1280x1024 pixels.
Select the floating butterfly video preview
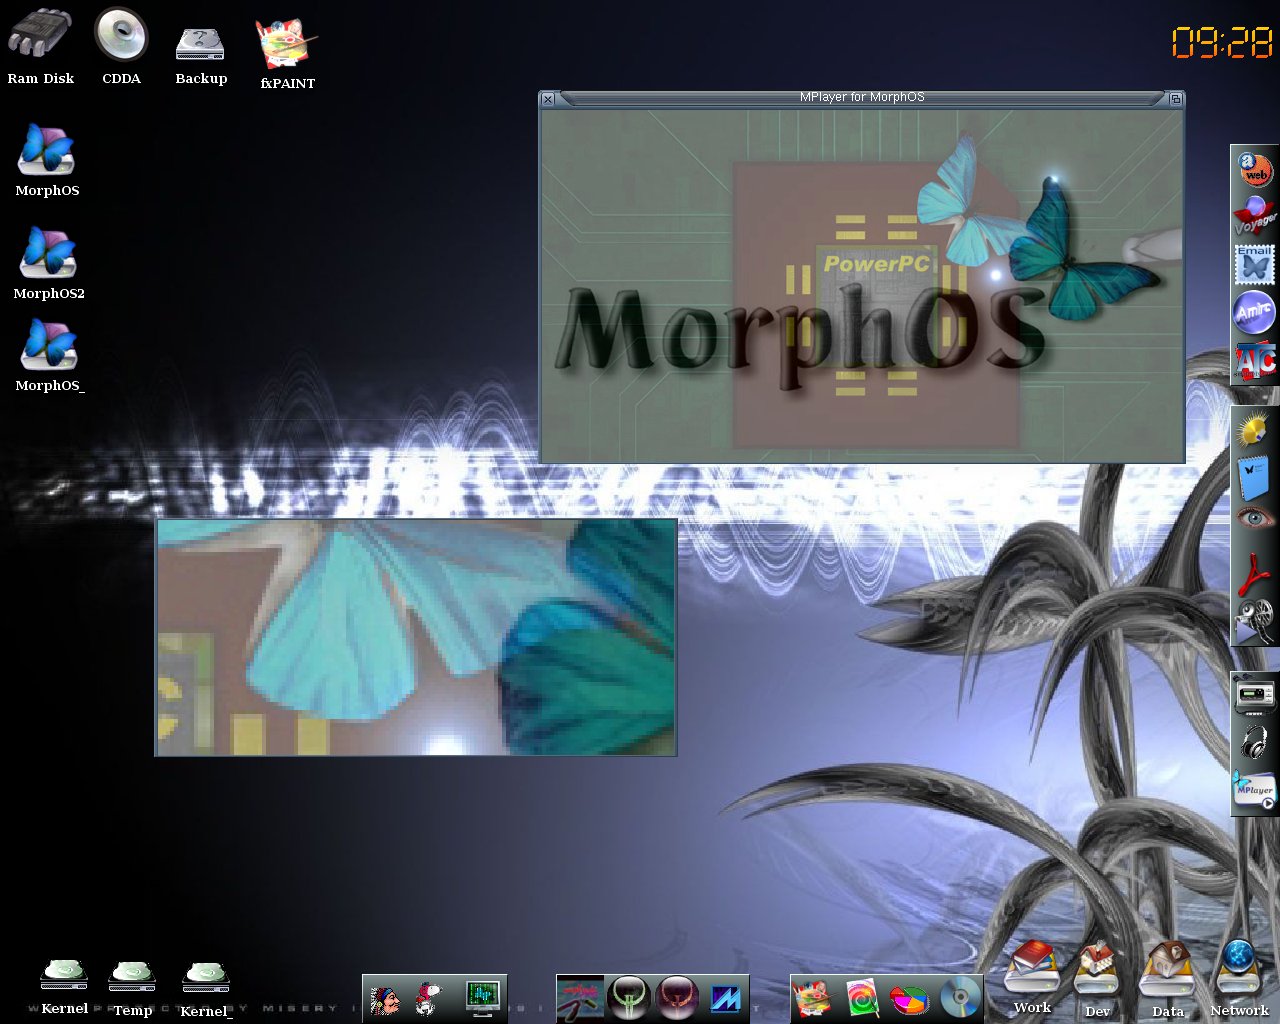pyautogui.click(x=415, y=636)
